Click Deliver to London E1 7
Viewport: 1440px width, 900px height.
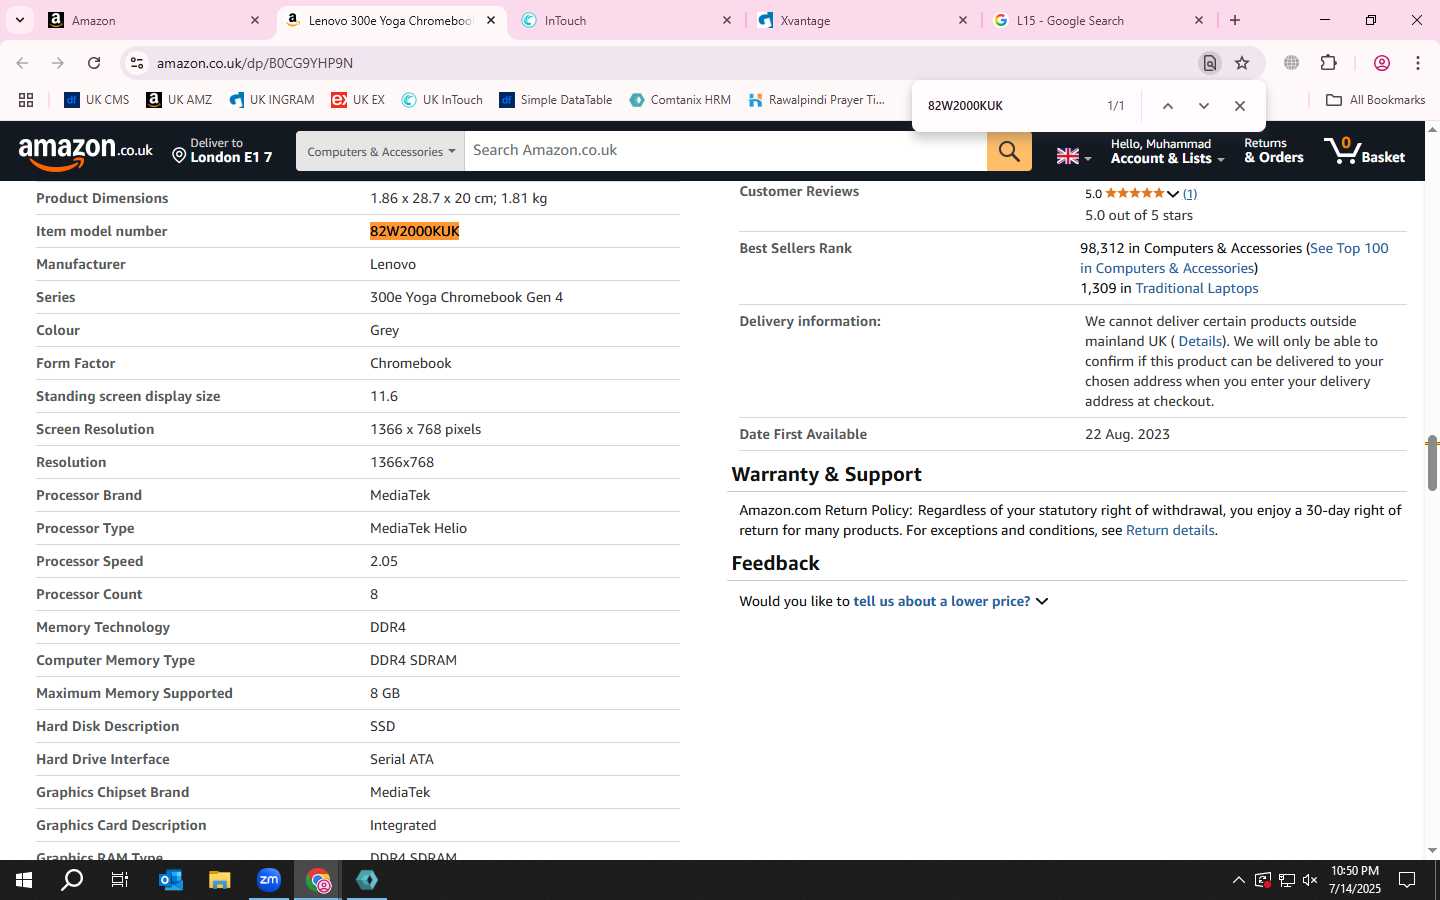pyautogui.click(x=222, y=151)
